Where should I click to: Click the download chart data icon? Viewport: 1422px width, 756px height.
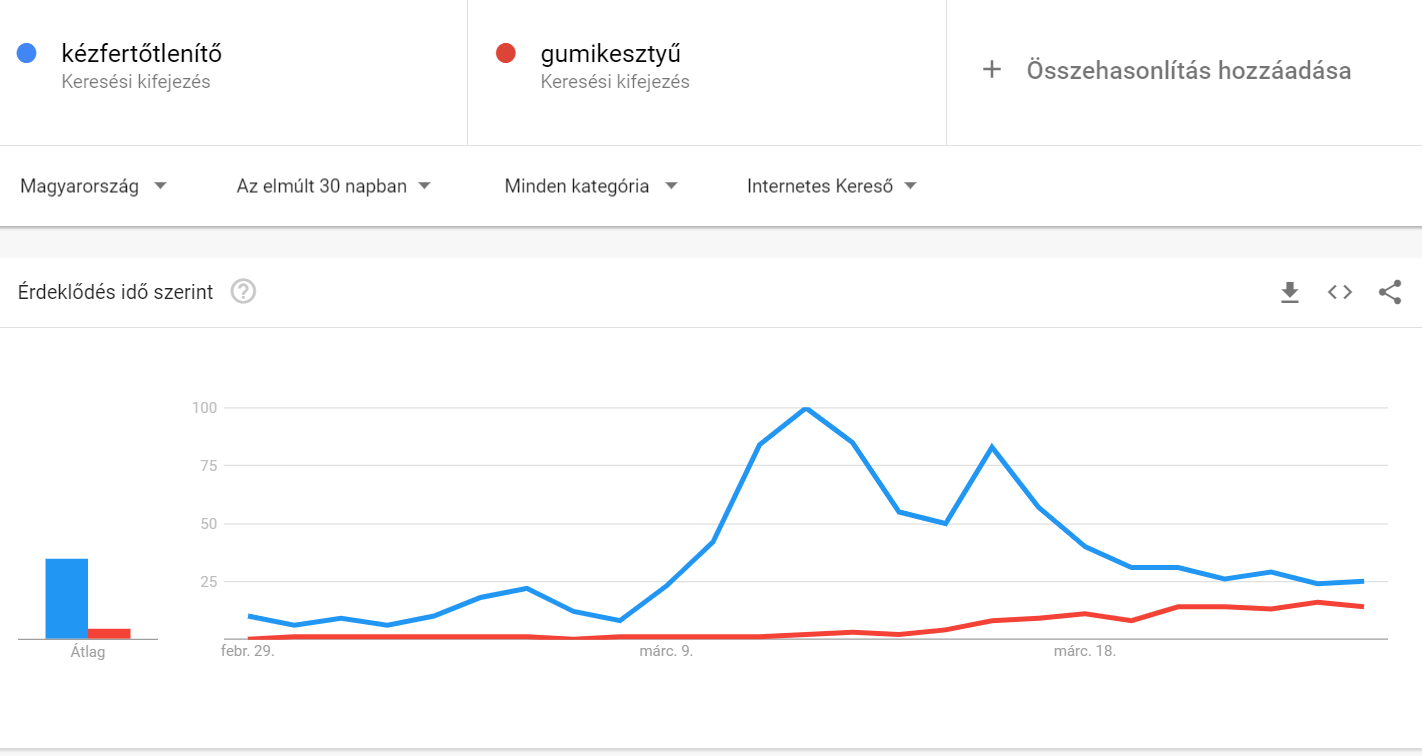1290,292
